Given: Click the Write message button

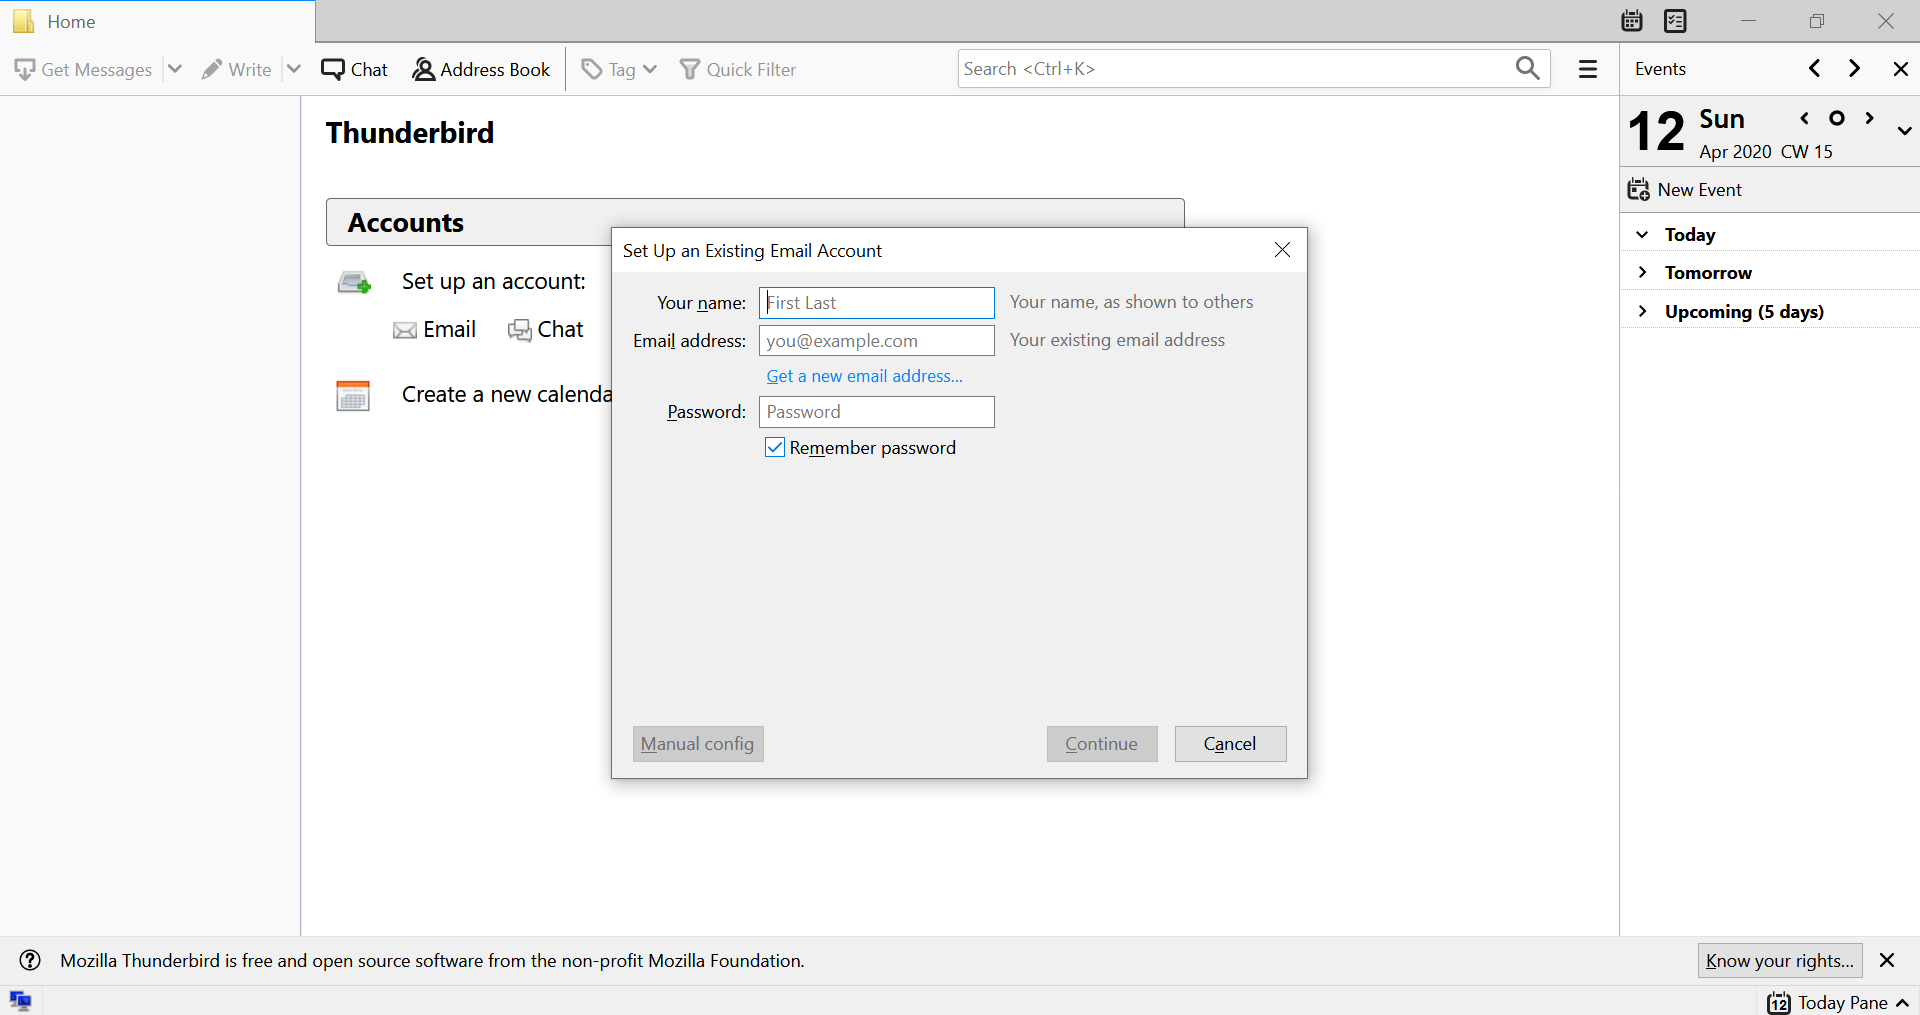Looking at the screenshot, I should (x=237, y=69).
